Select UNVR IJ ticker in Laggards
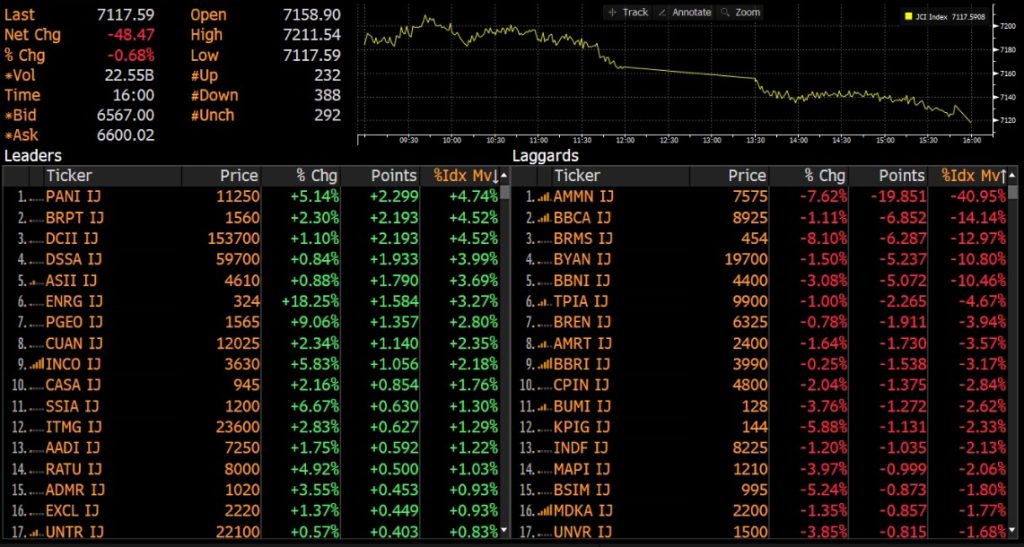Image resolution: width=1024 pixels, height=547 pixels. click(x=583, y=531)
